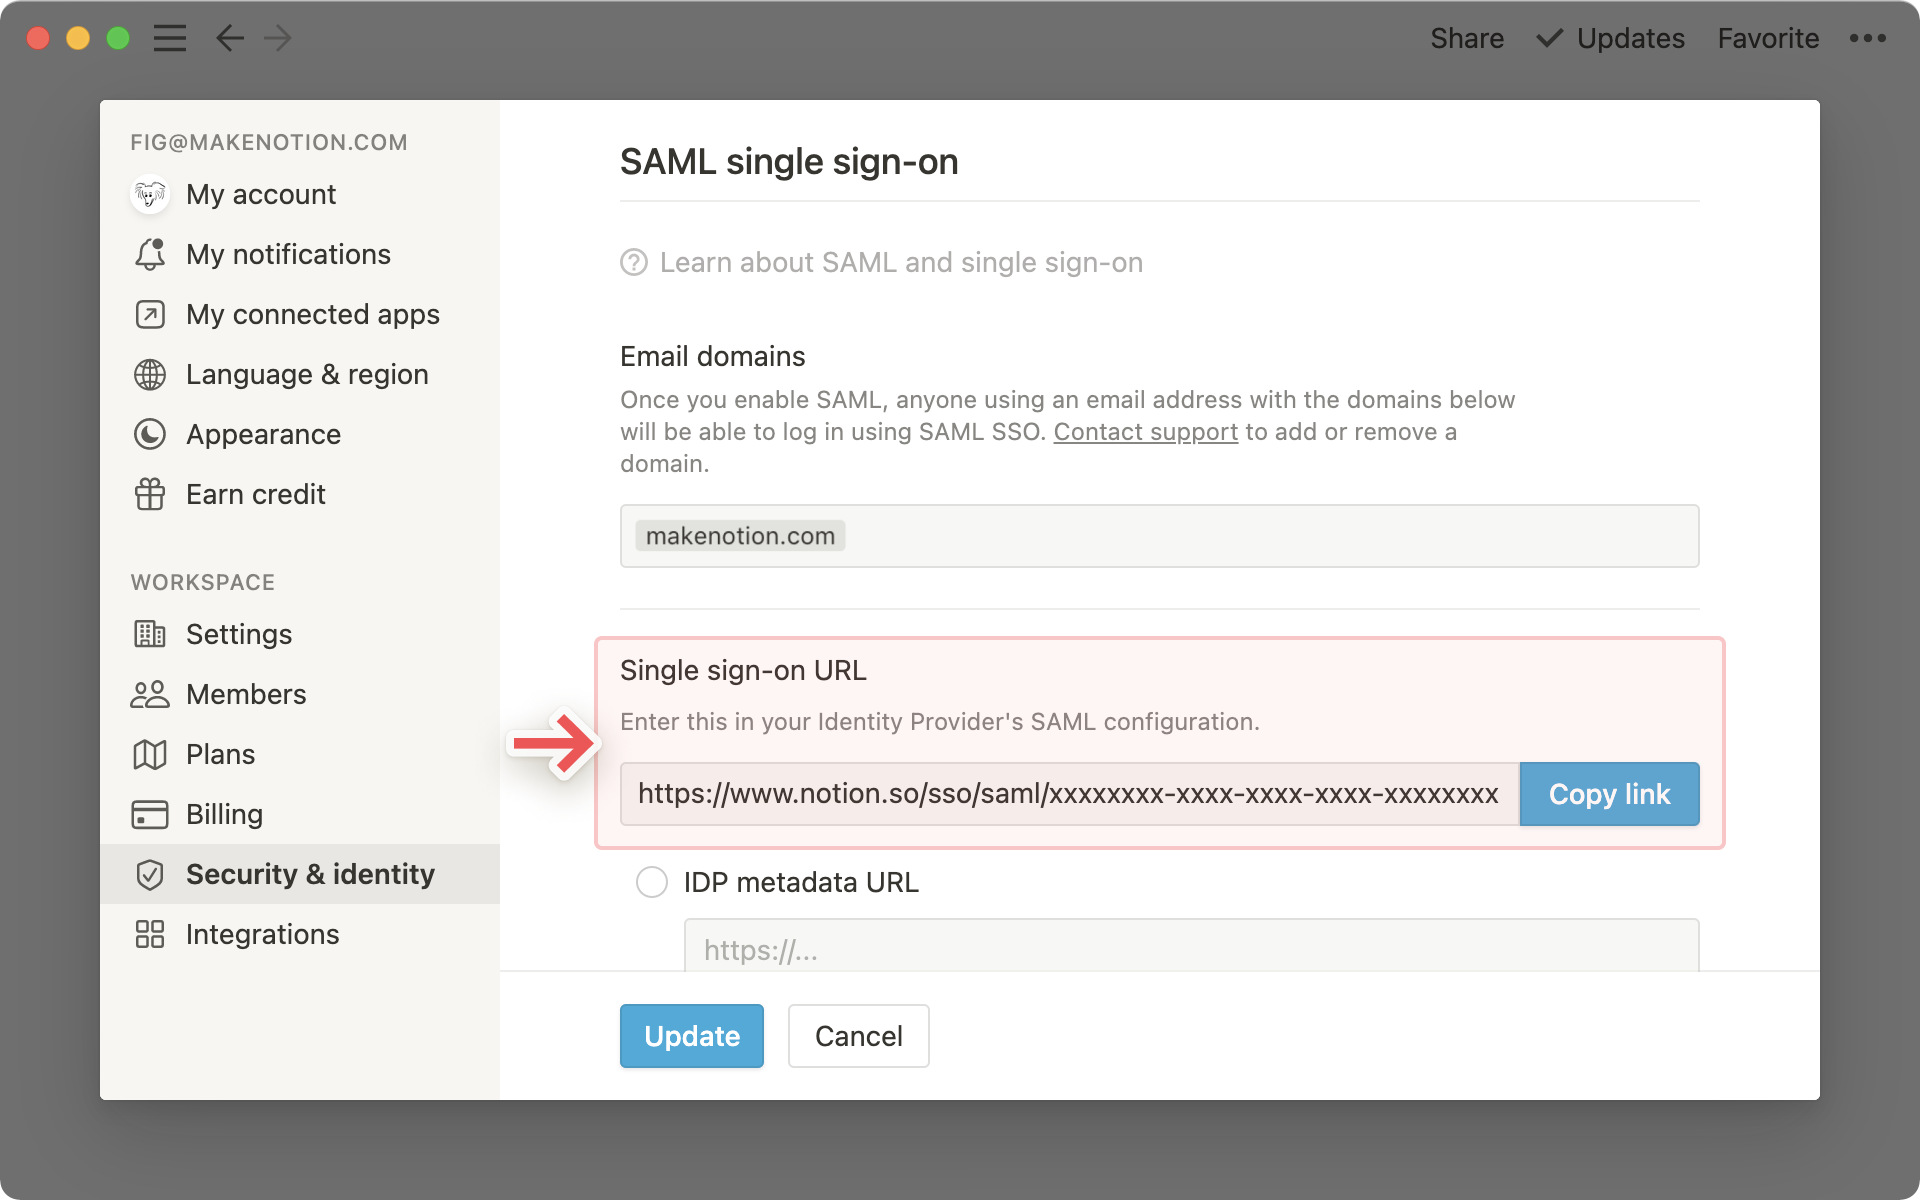The height and width of the screenshot is (1200, 1920).
Task: Click the Single sign-on URL field
Action: click(x=1069, y=794)
